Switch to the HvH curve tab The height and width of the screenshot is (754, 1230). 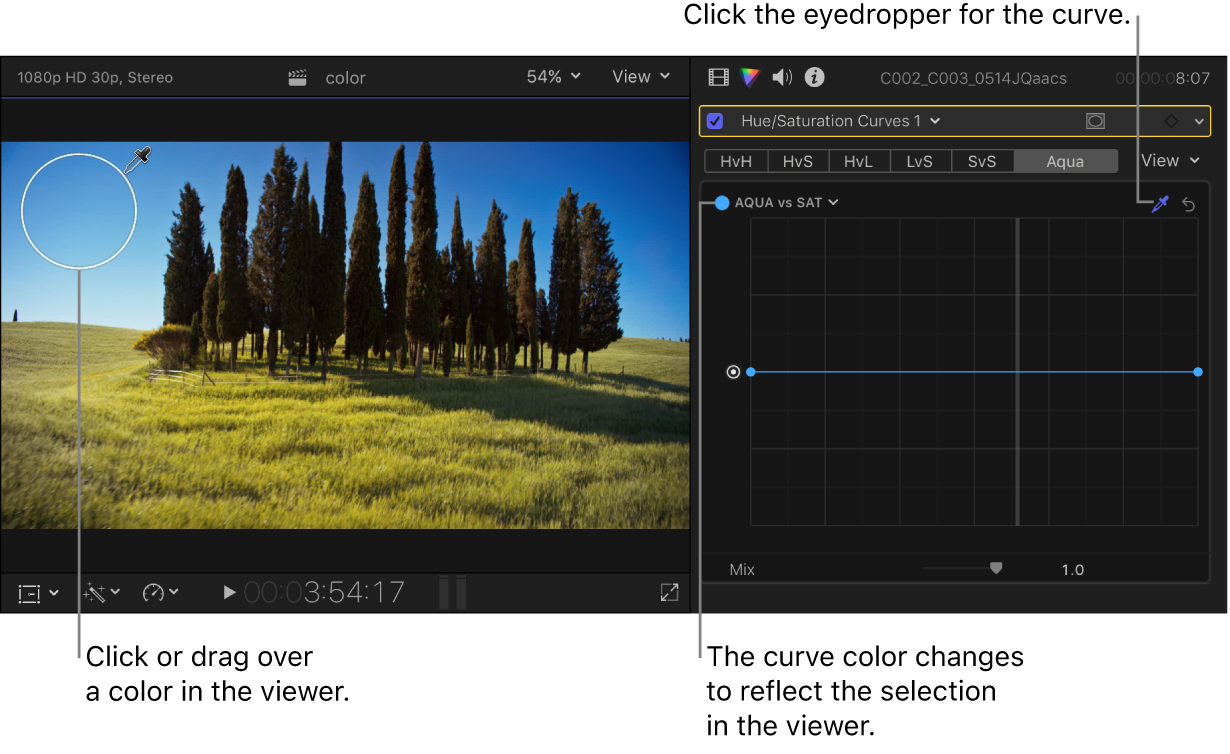(735, 160)
